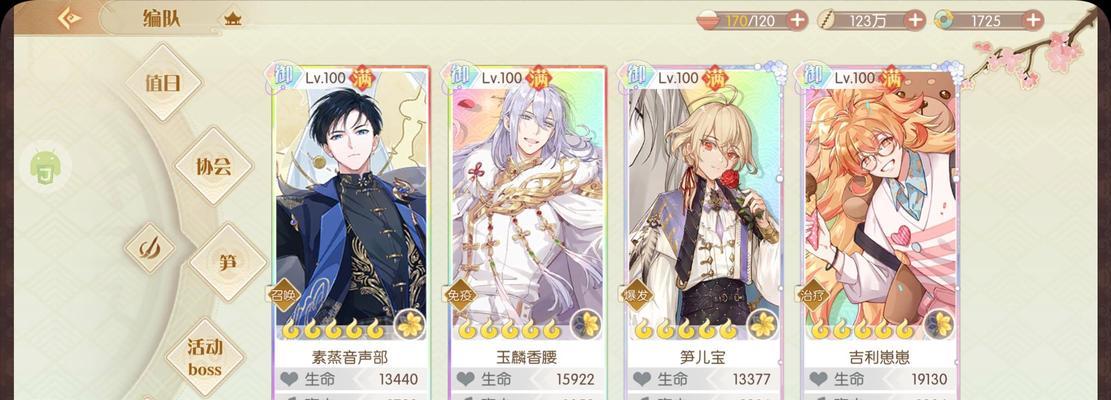Click the 治疗 tag on 吉利崽崽
The width and height of the screenshot is (1111, 400).
(x=813, y=296)
